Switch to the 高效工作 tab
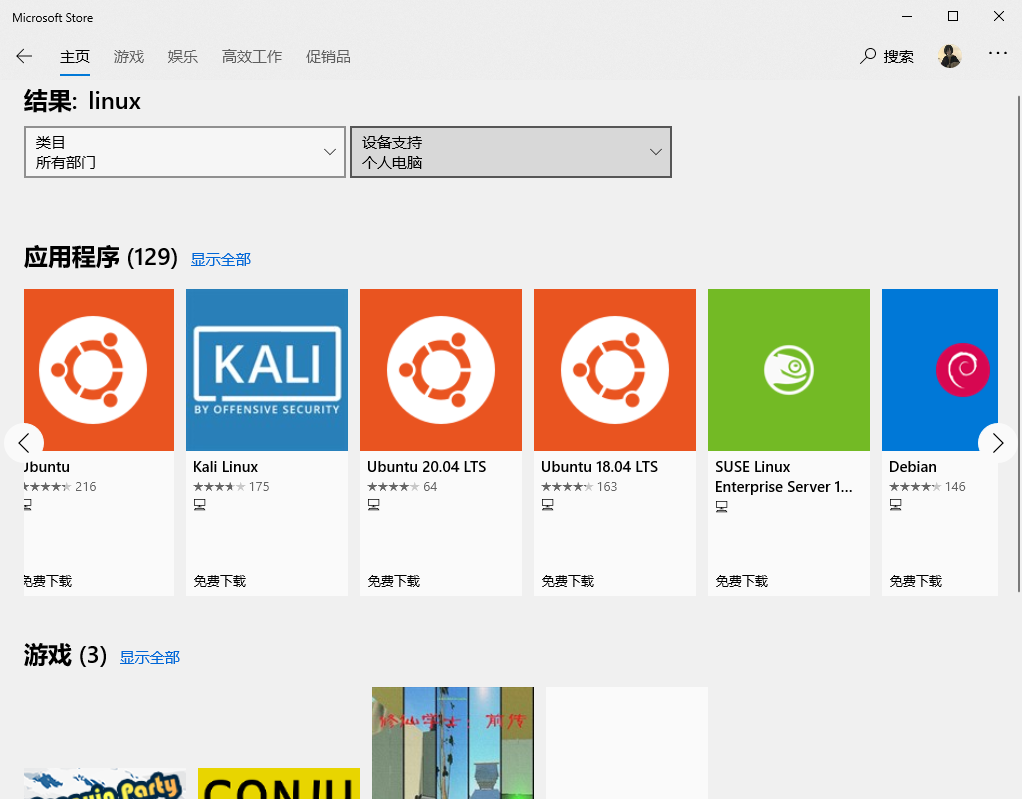Screen dimensions: 1022x799 (252, 57)
